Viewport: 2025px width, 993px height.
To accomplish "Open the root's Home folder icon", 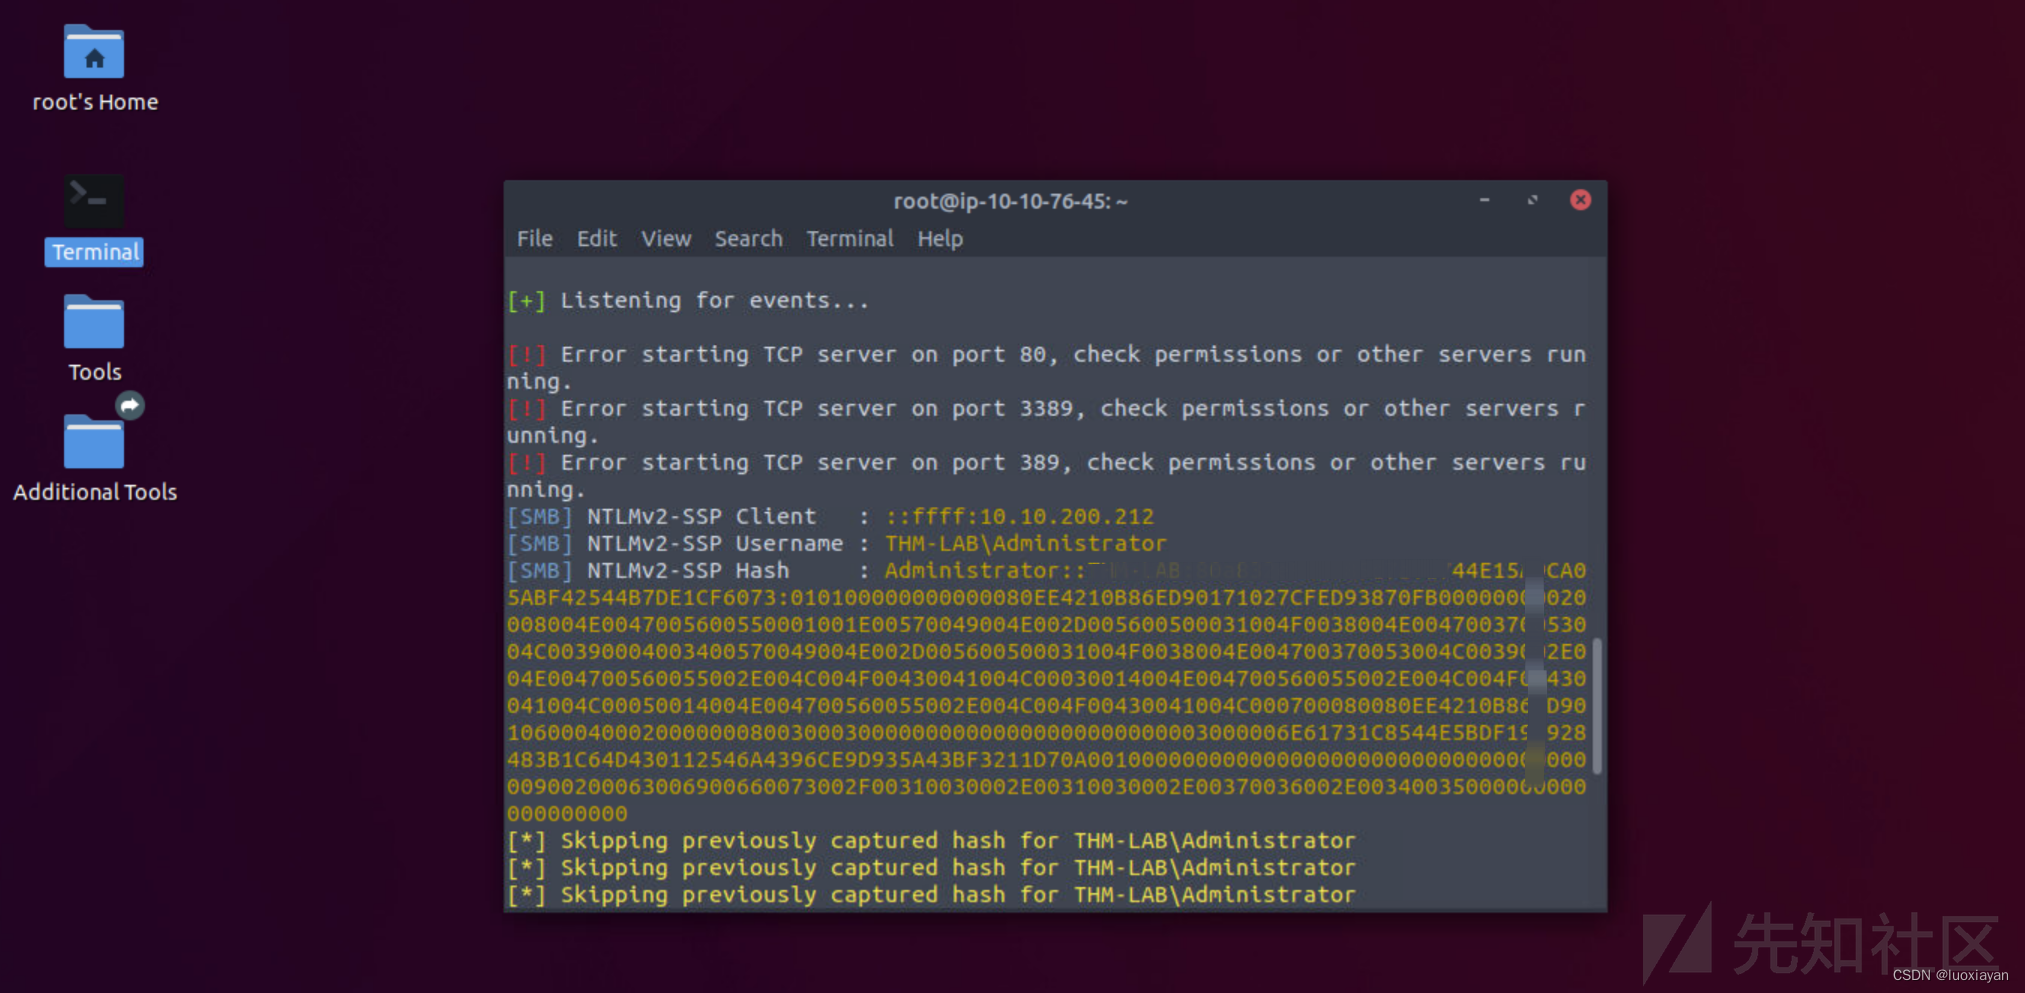I will coord(94,52).
